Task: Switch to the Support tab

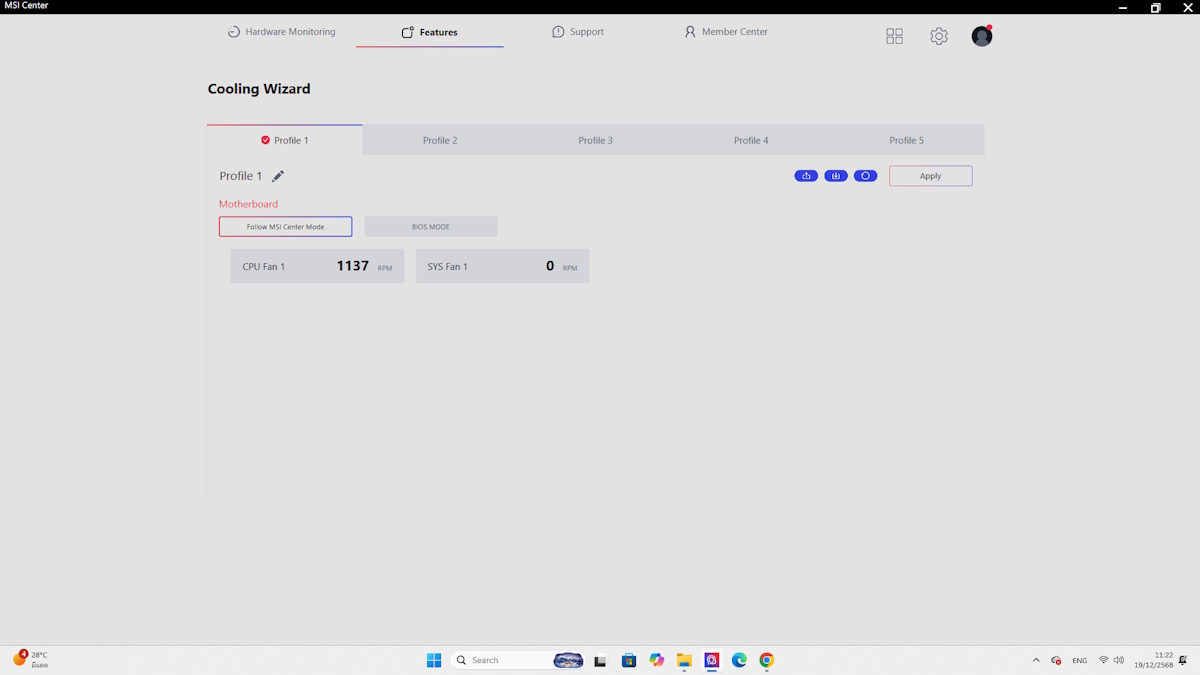Action: pos(577,32)
